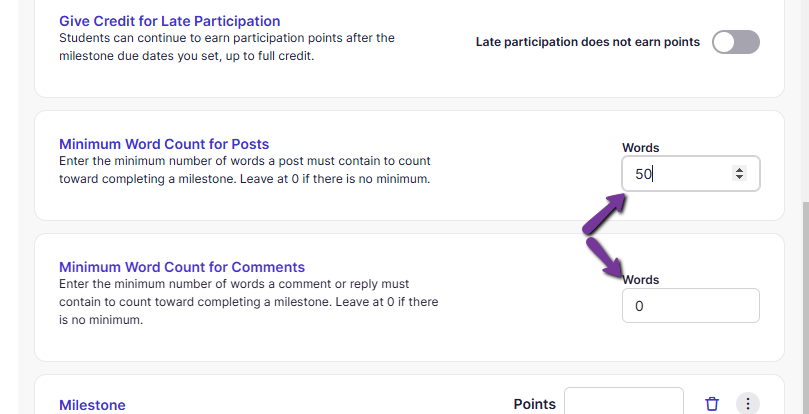Click the posts word count description text
The height and width of the screenshot is (414, 809).
(245, 169)
